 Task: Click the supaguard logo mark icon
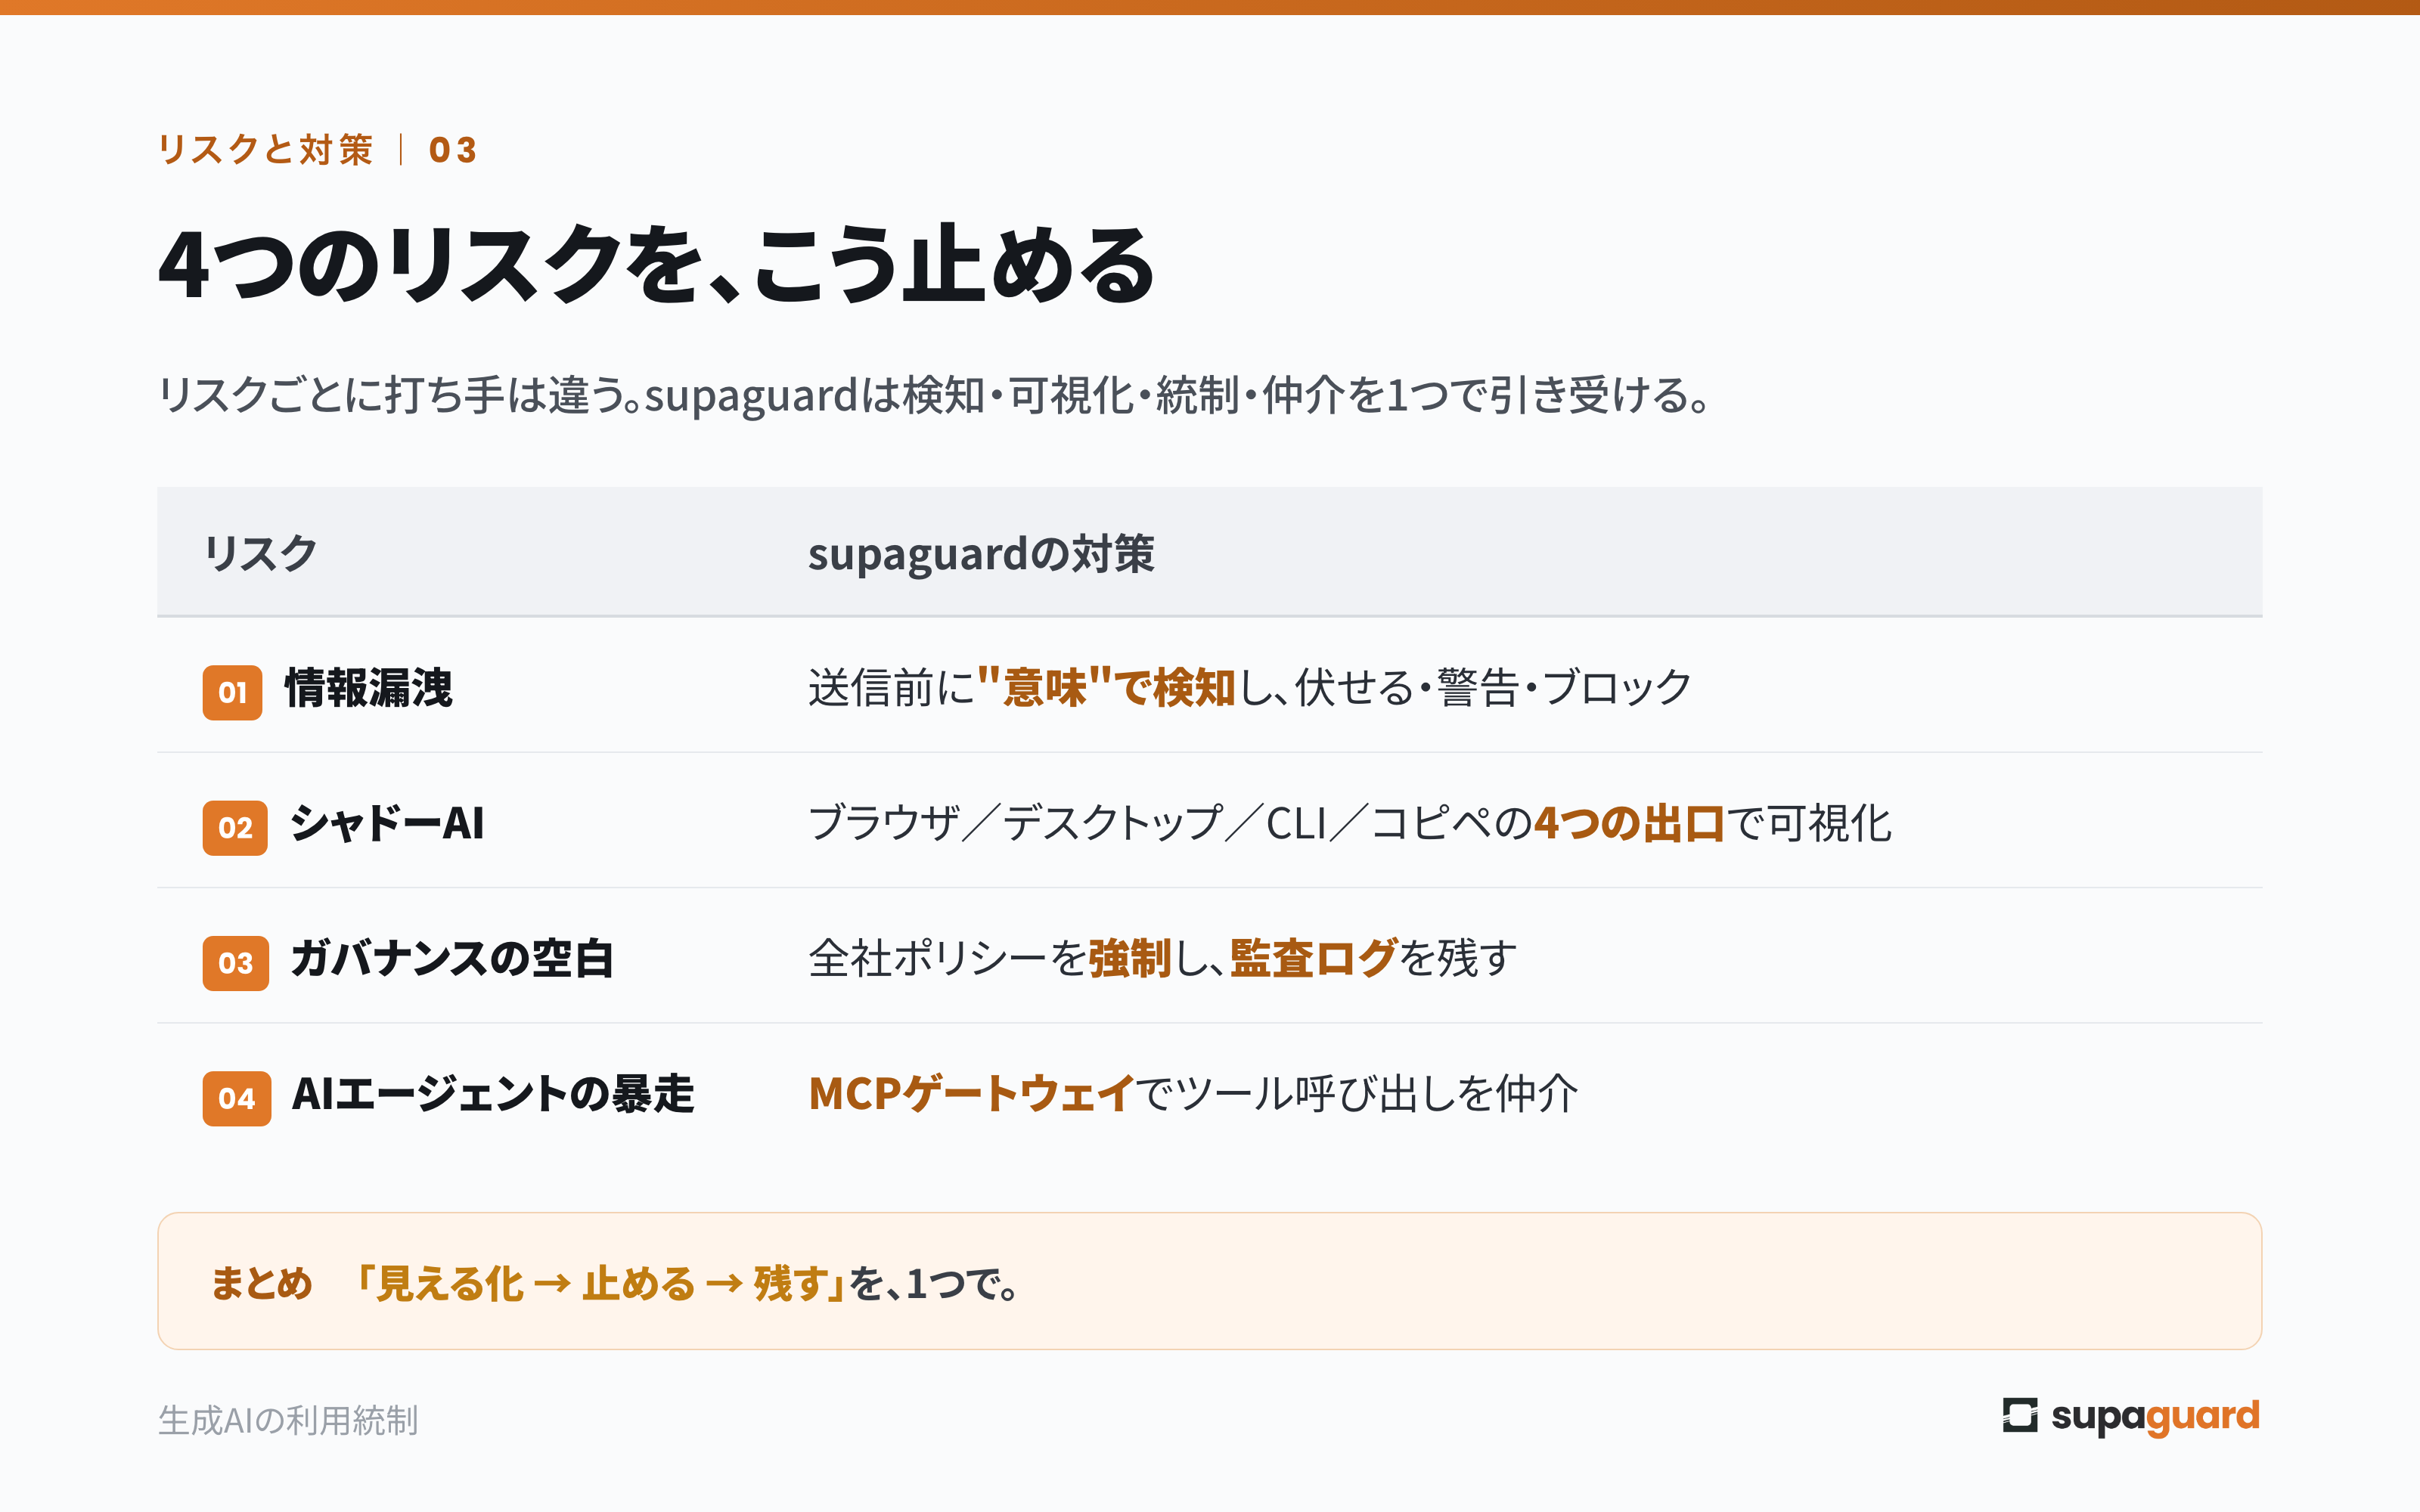coord(2020,1416)
